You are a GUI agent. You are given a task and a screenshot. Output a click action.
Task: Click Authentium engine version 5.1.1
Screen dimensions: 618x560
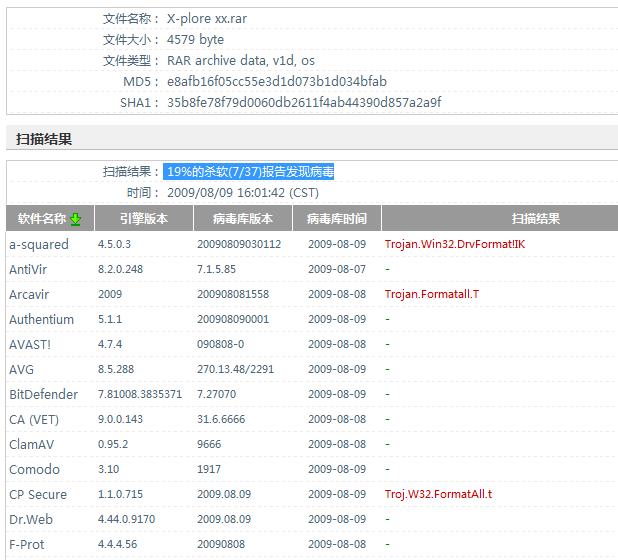tap(110, 319)
